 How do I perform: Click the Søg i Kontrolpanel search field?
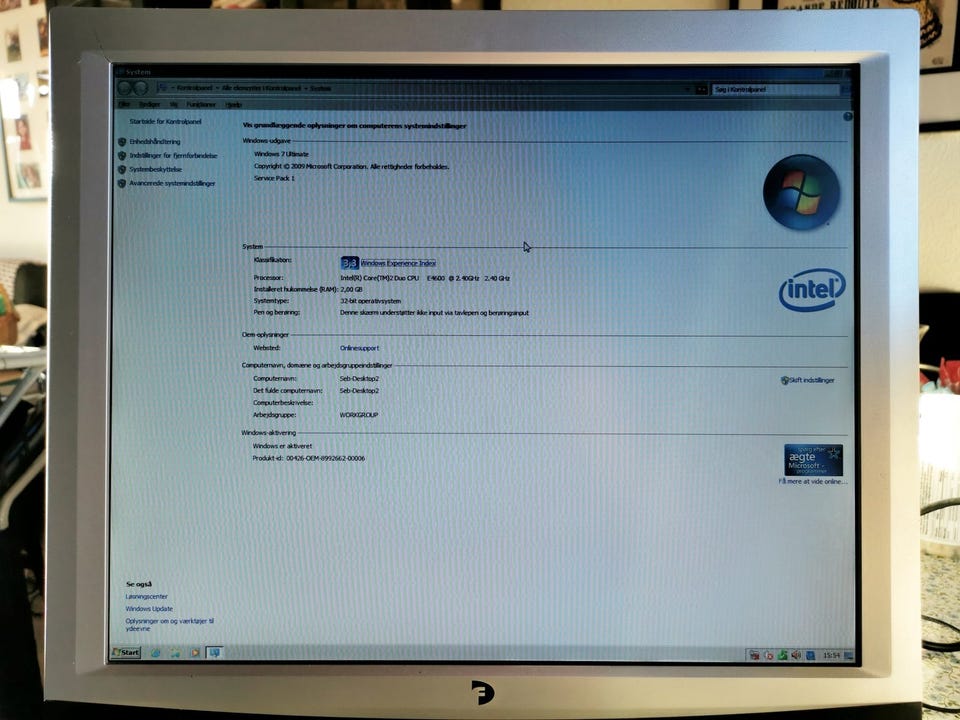click(x=776, y=89)
